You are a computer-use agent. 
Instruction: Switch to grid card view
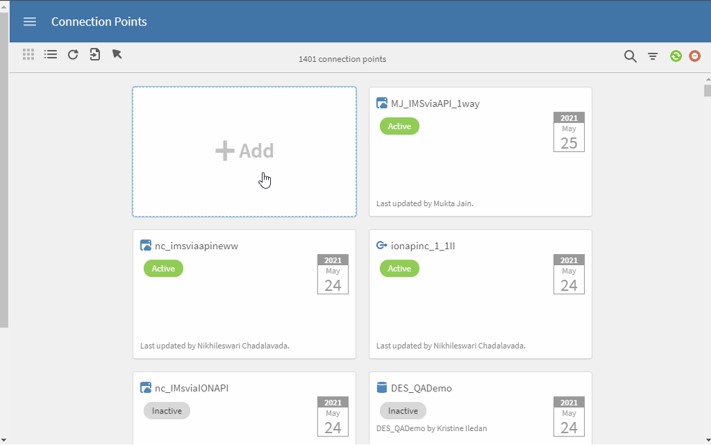28,54
